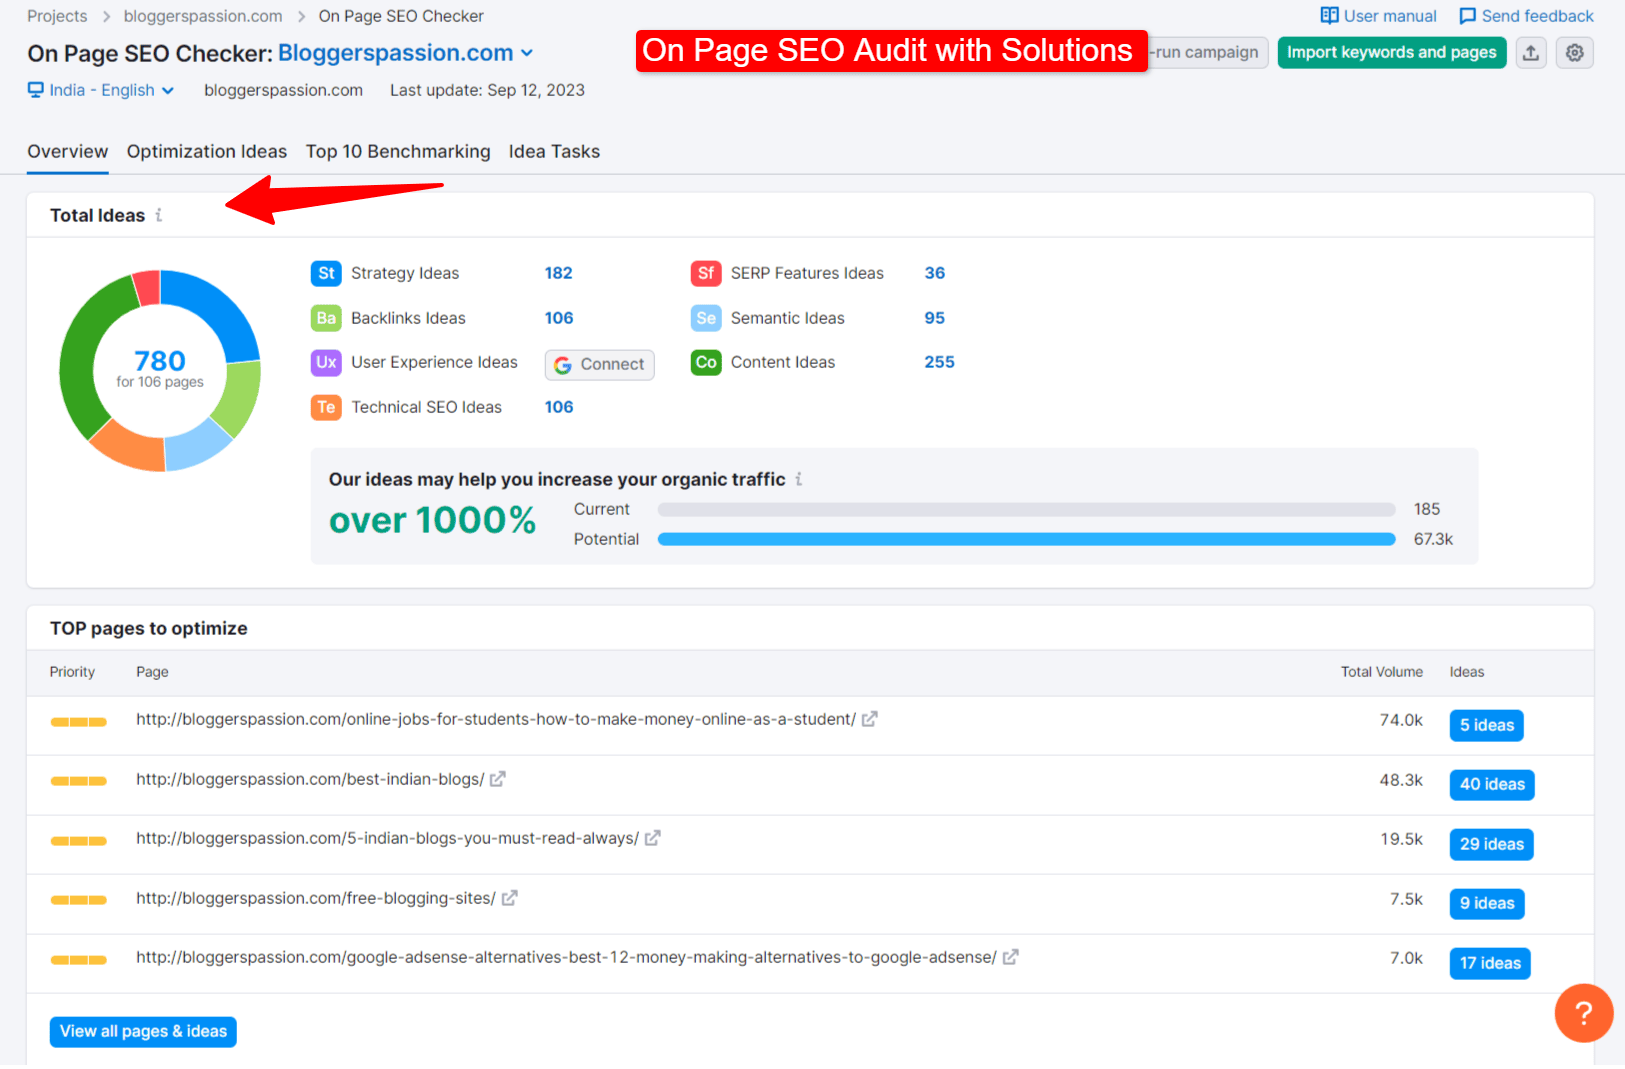Image resolution: width=1625 pixels, height=1069 pixels.
Task: Click the Technical SEO Ideas "Te" icon
Action: coord(326,407)
